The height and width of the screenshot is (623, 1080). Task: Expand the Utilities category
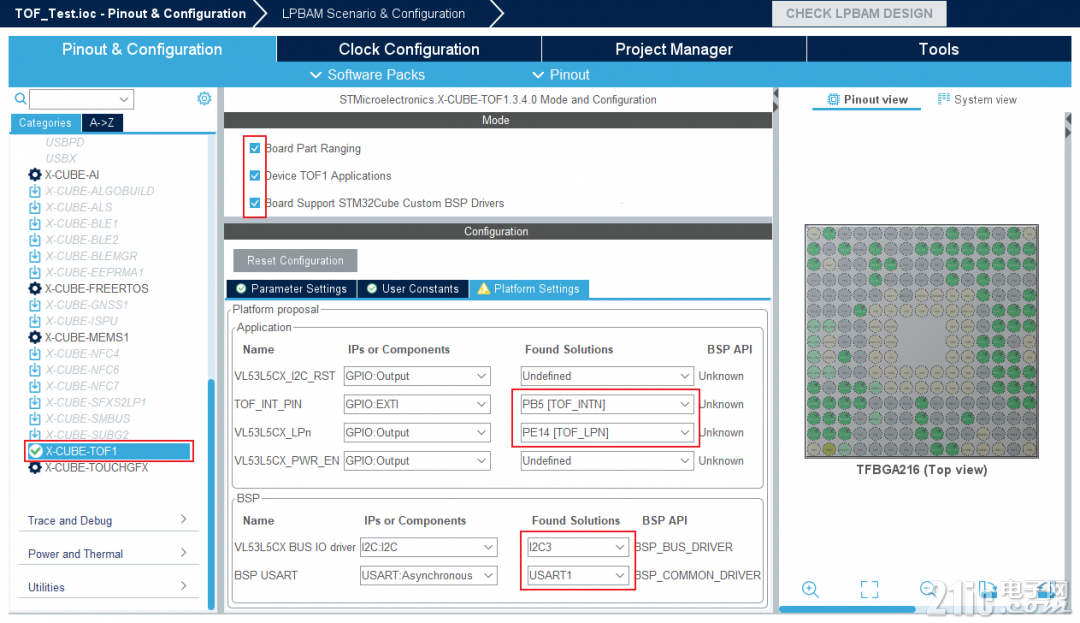(x=108, y=587)
